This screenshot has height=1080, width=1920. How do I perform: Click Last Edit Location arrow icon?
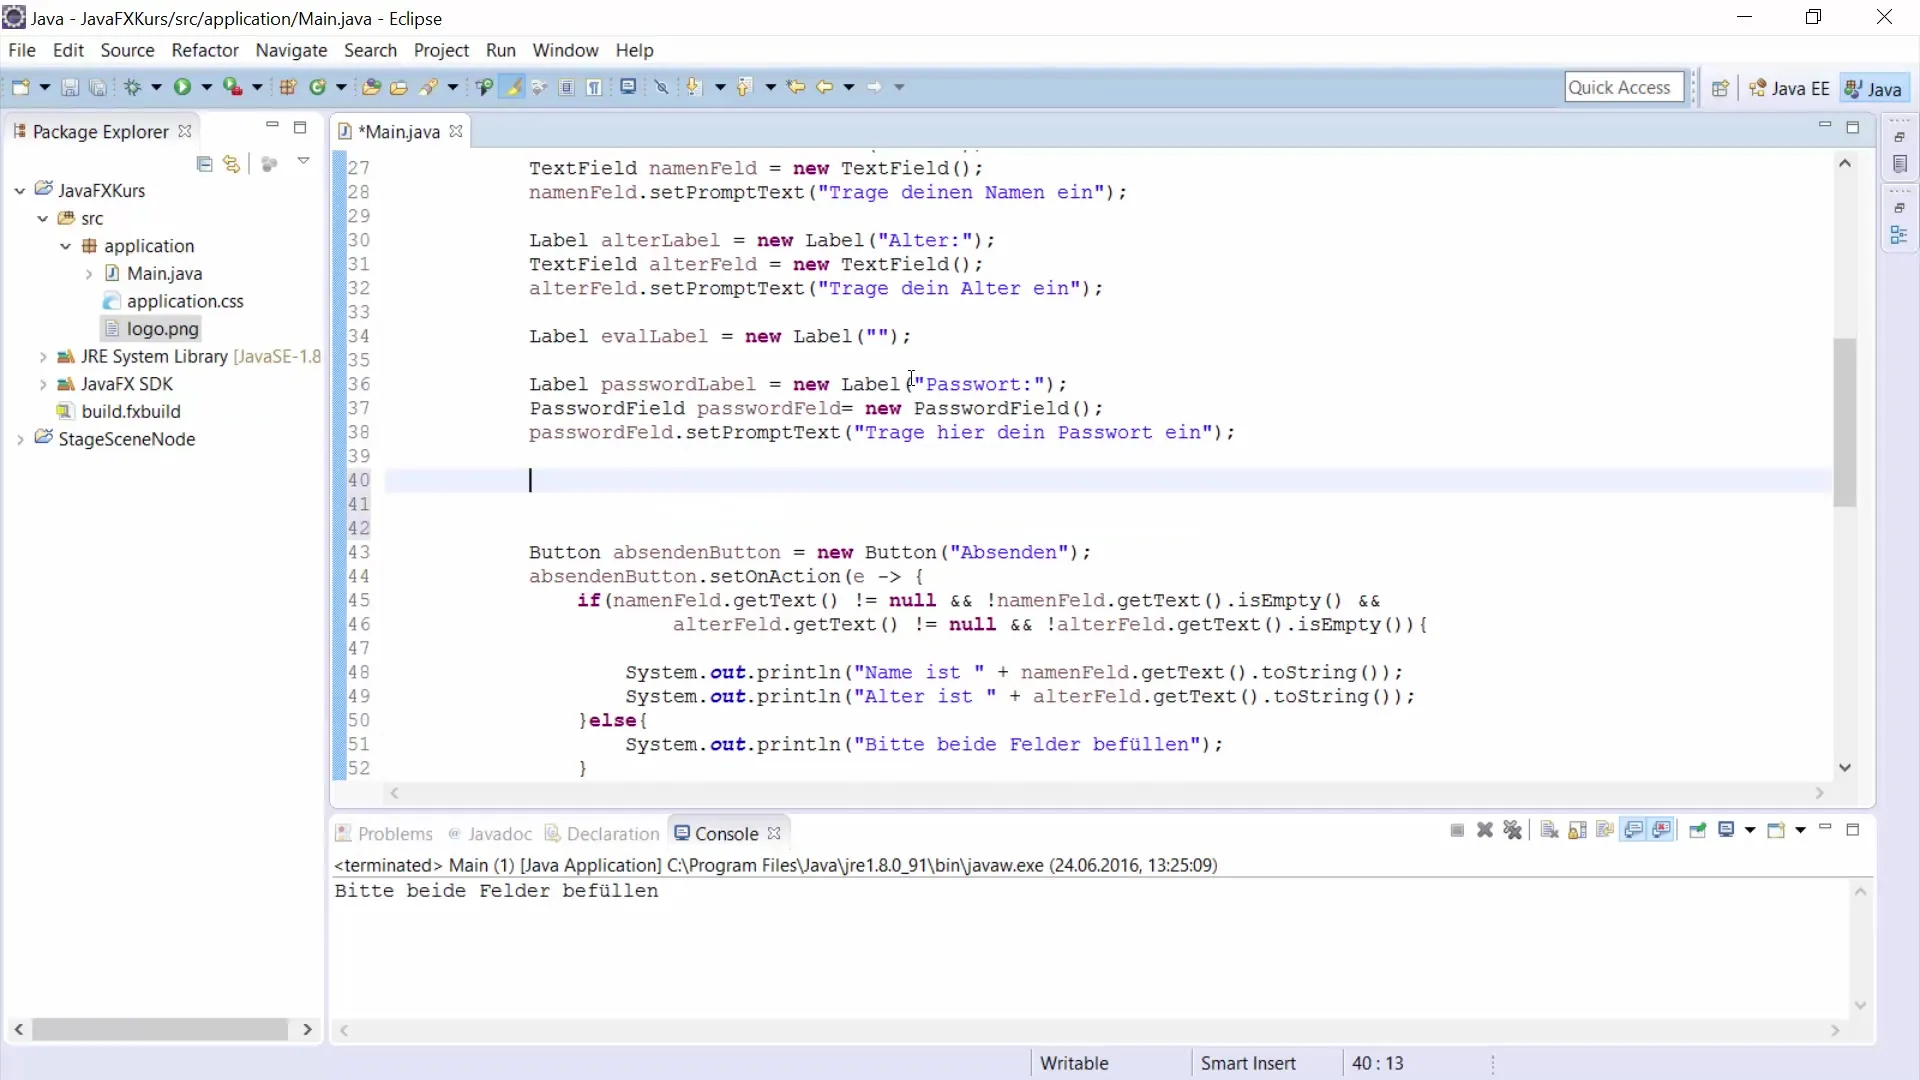pos(796,87)
